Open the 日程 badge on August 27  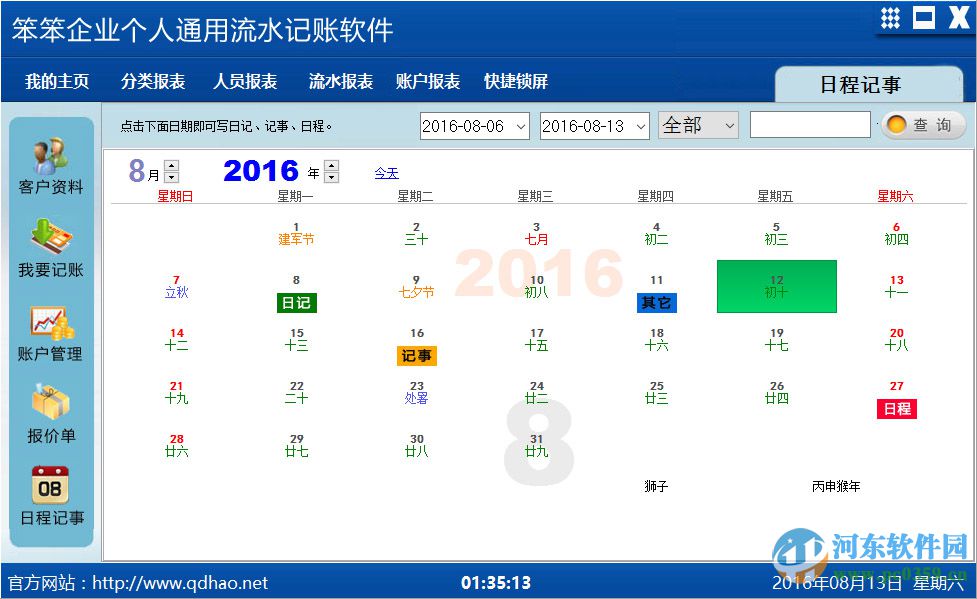896,408
